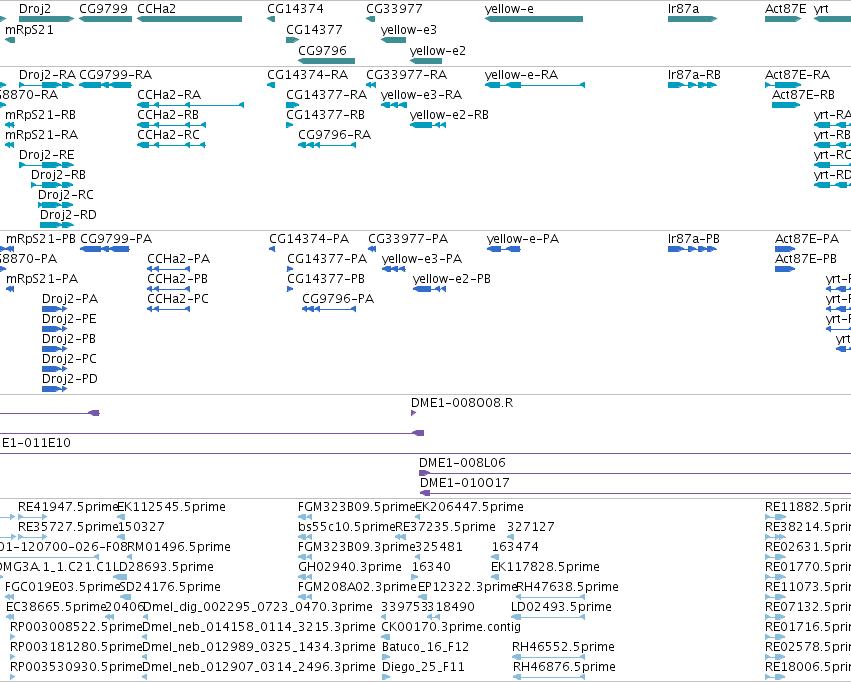Select transcript CCHa2-RA

[x=190, y=105]
